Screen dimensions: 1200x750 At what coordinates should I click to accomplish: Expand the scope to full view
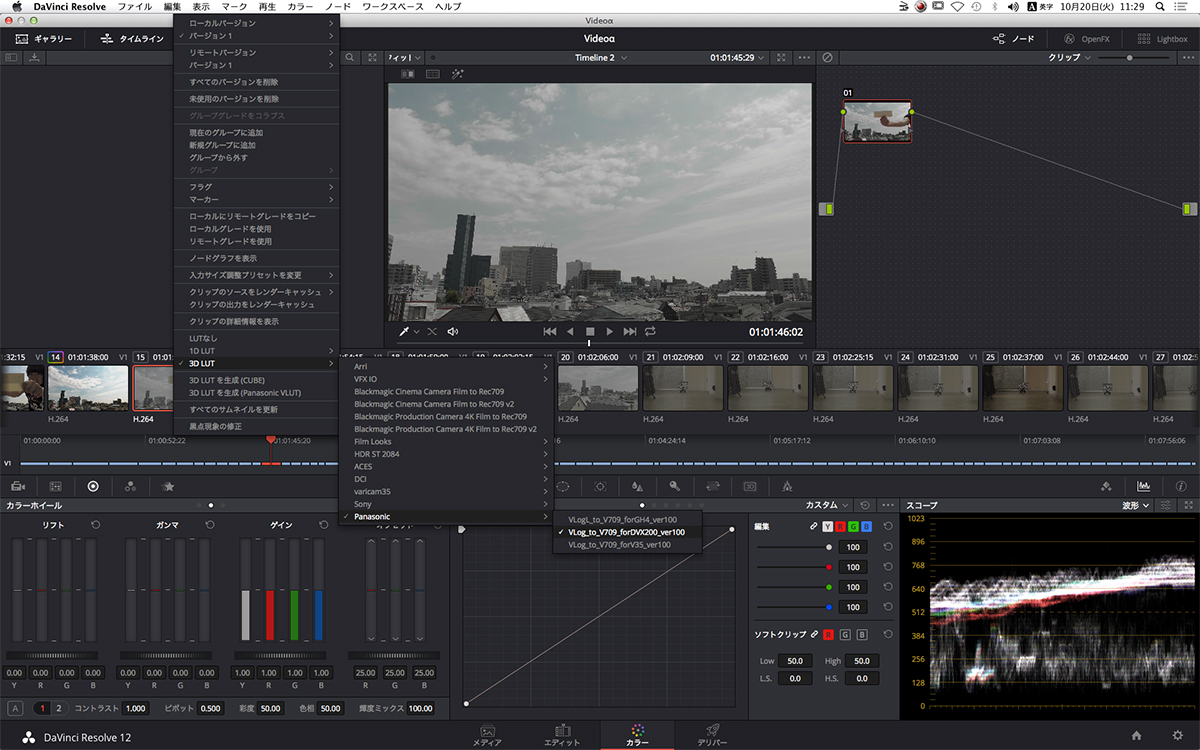[1187, 505]
